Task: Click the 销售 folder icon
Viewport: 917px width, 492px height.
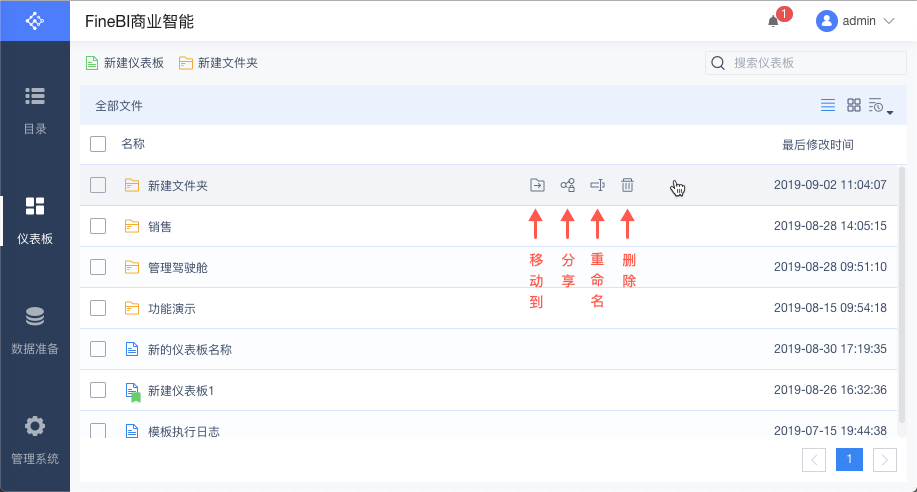Action: click(x=132, y=226)
